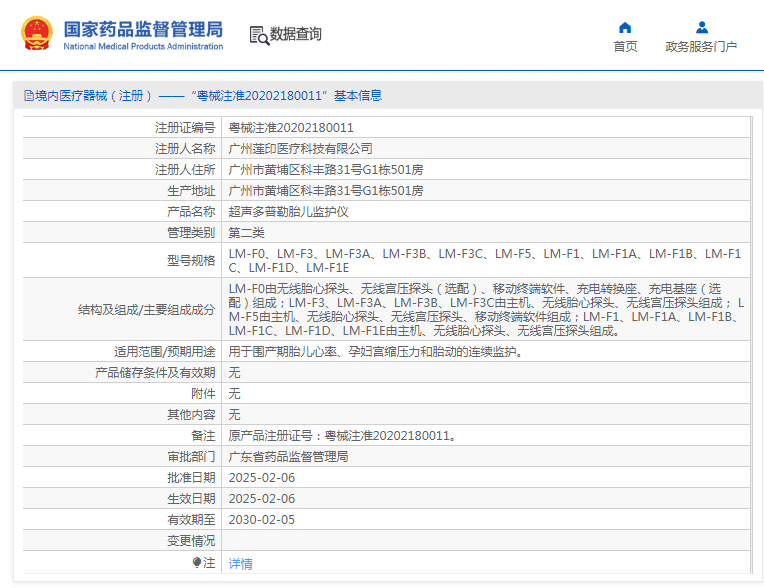764x588 pixels.
Task: Click the 政务服务门户 person icon
Action: [x=701, y=27]
